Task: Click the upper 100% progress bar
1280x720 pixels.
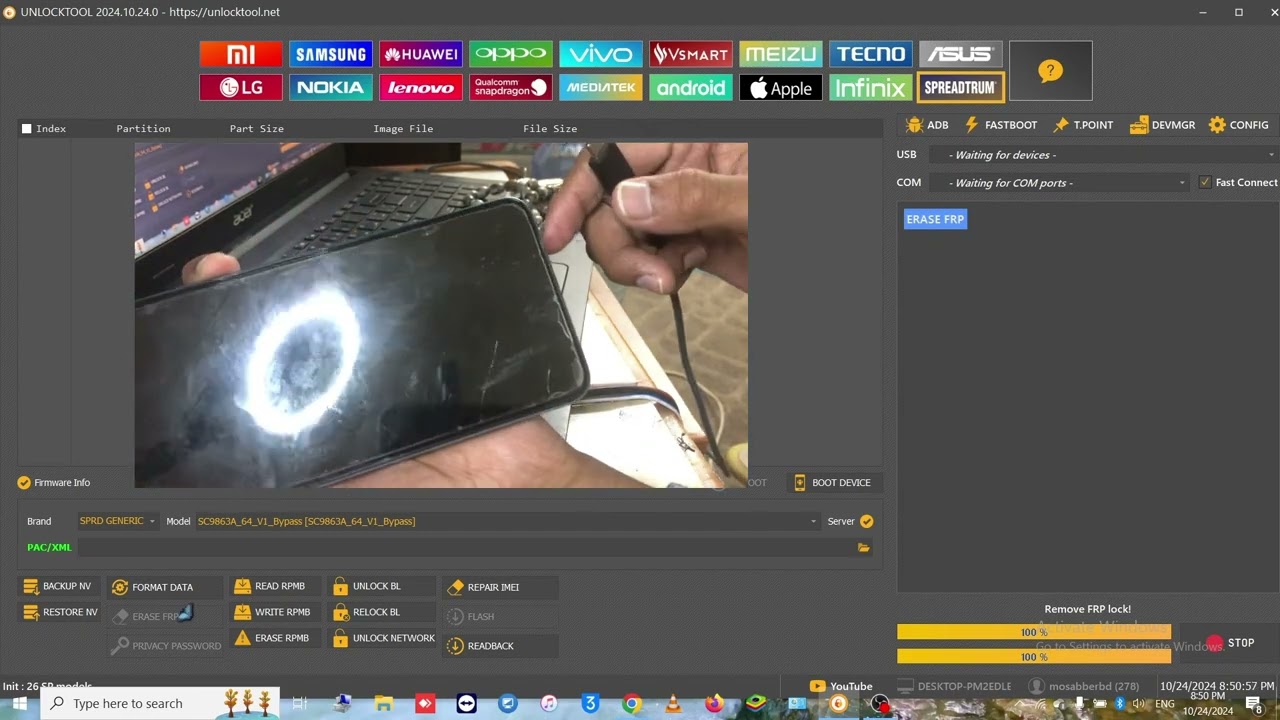Action: coord(1034,632)
